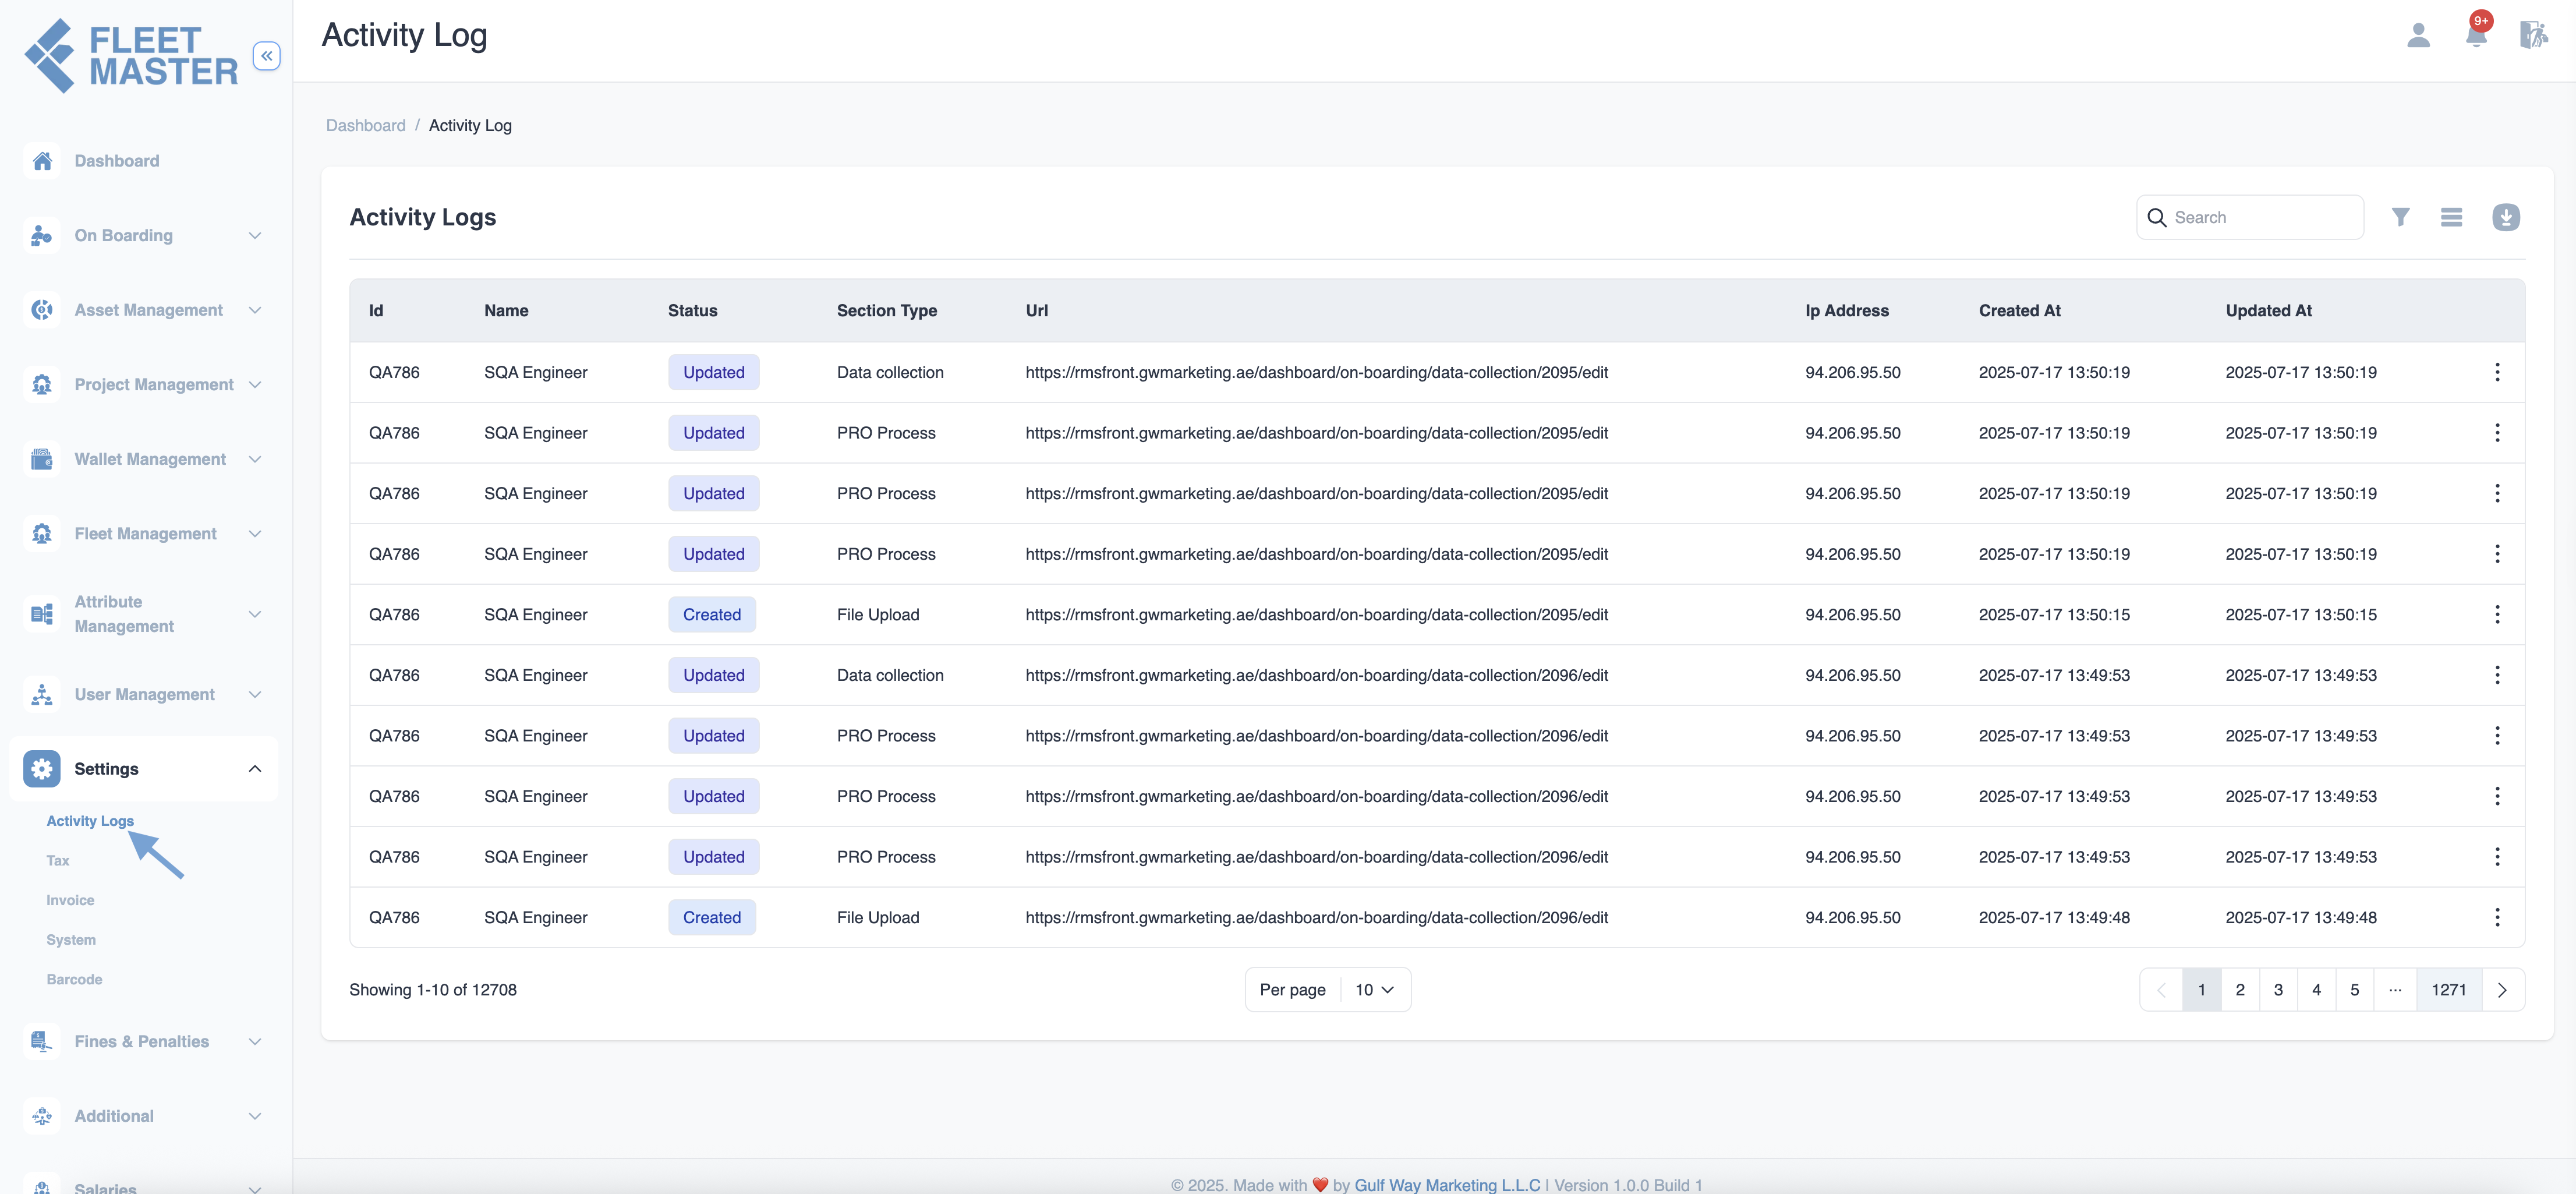Screen dimensions: 2576x1194
Task: Open the Invoice settings submenu item
Action: point(70,901)
